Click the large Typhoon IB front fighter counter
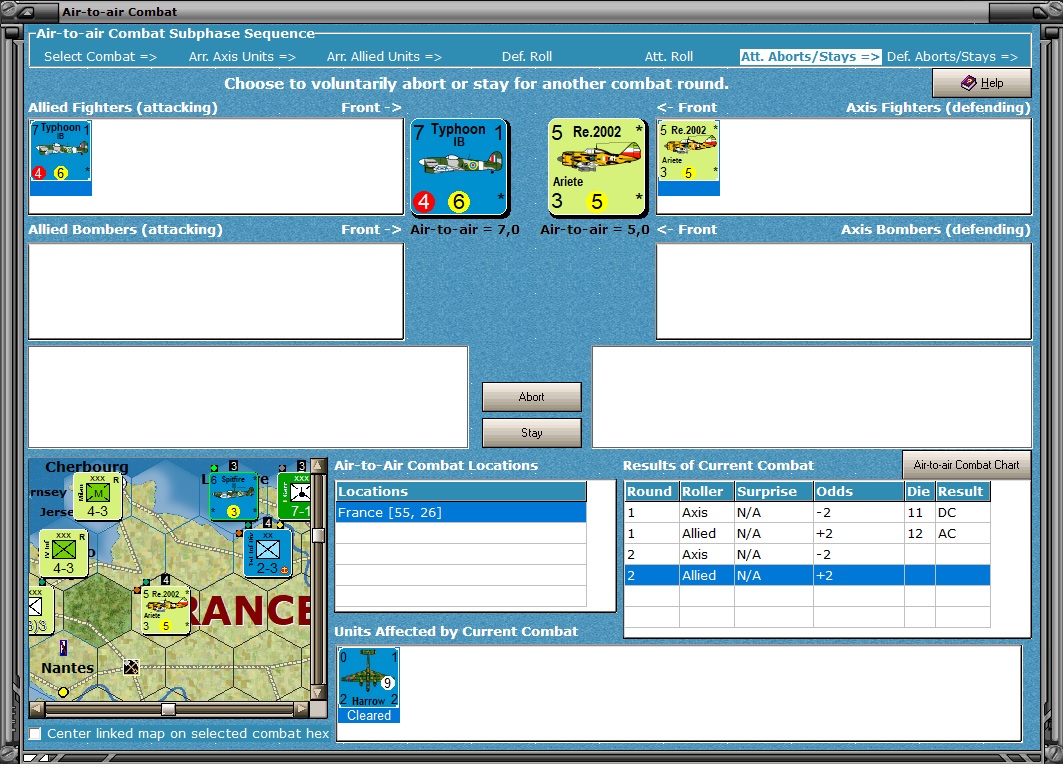 click(460, 167)
